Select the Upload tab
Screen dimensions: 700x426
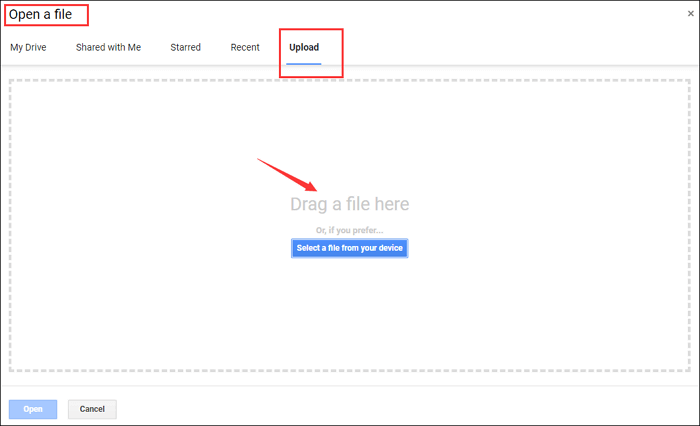[x=304, y=47]
